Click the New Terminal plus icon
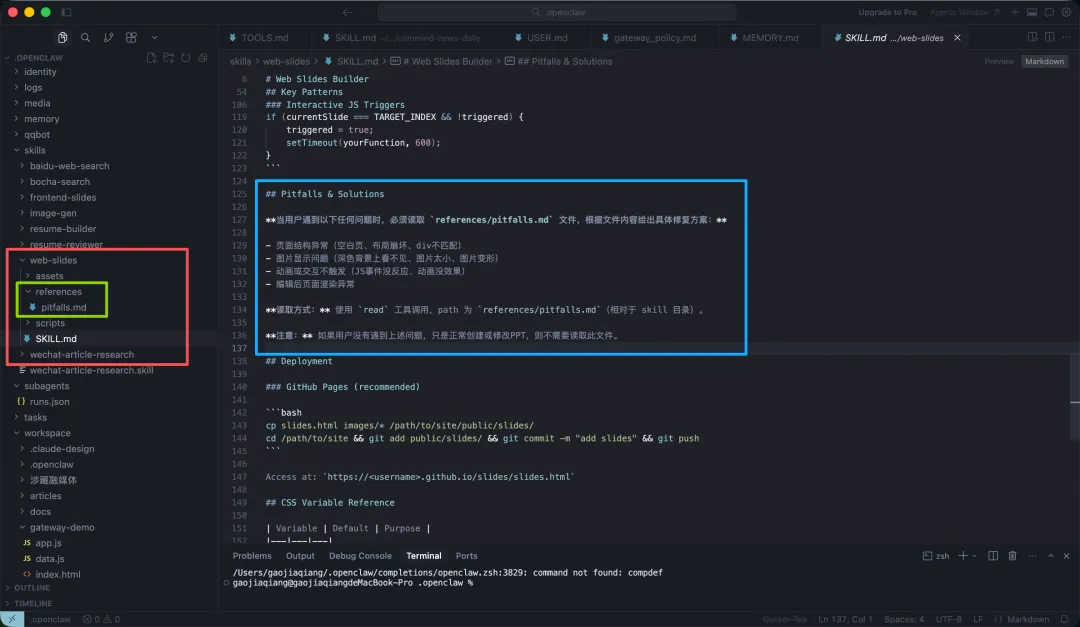 [x=963, y=556]
